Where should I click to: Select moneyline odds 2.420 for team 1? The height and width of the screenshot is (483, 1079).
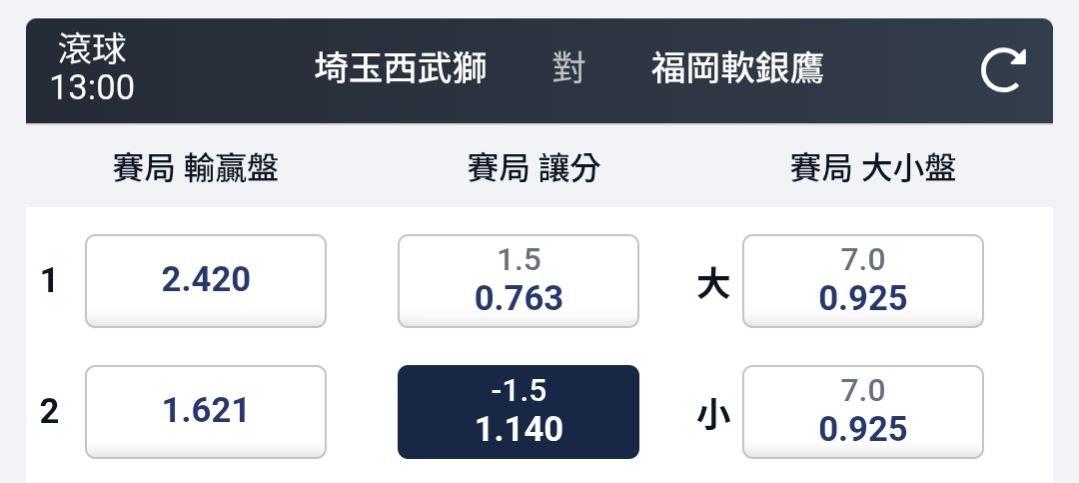[206, 281]
